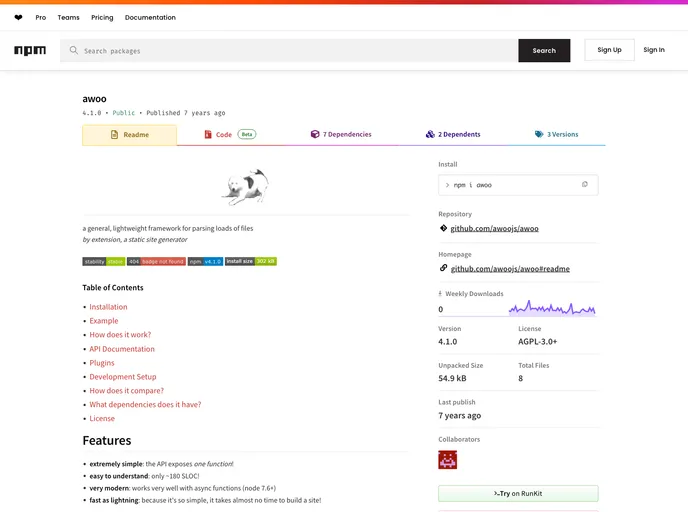Open Pricing in the top menu

click(102, 18)
